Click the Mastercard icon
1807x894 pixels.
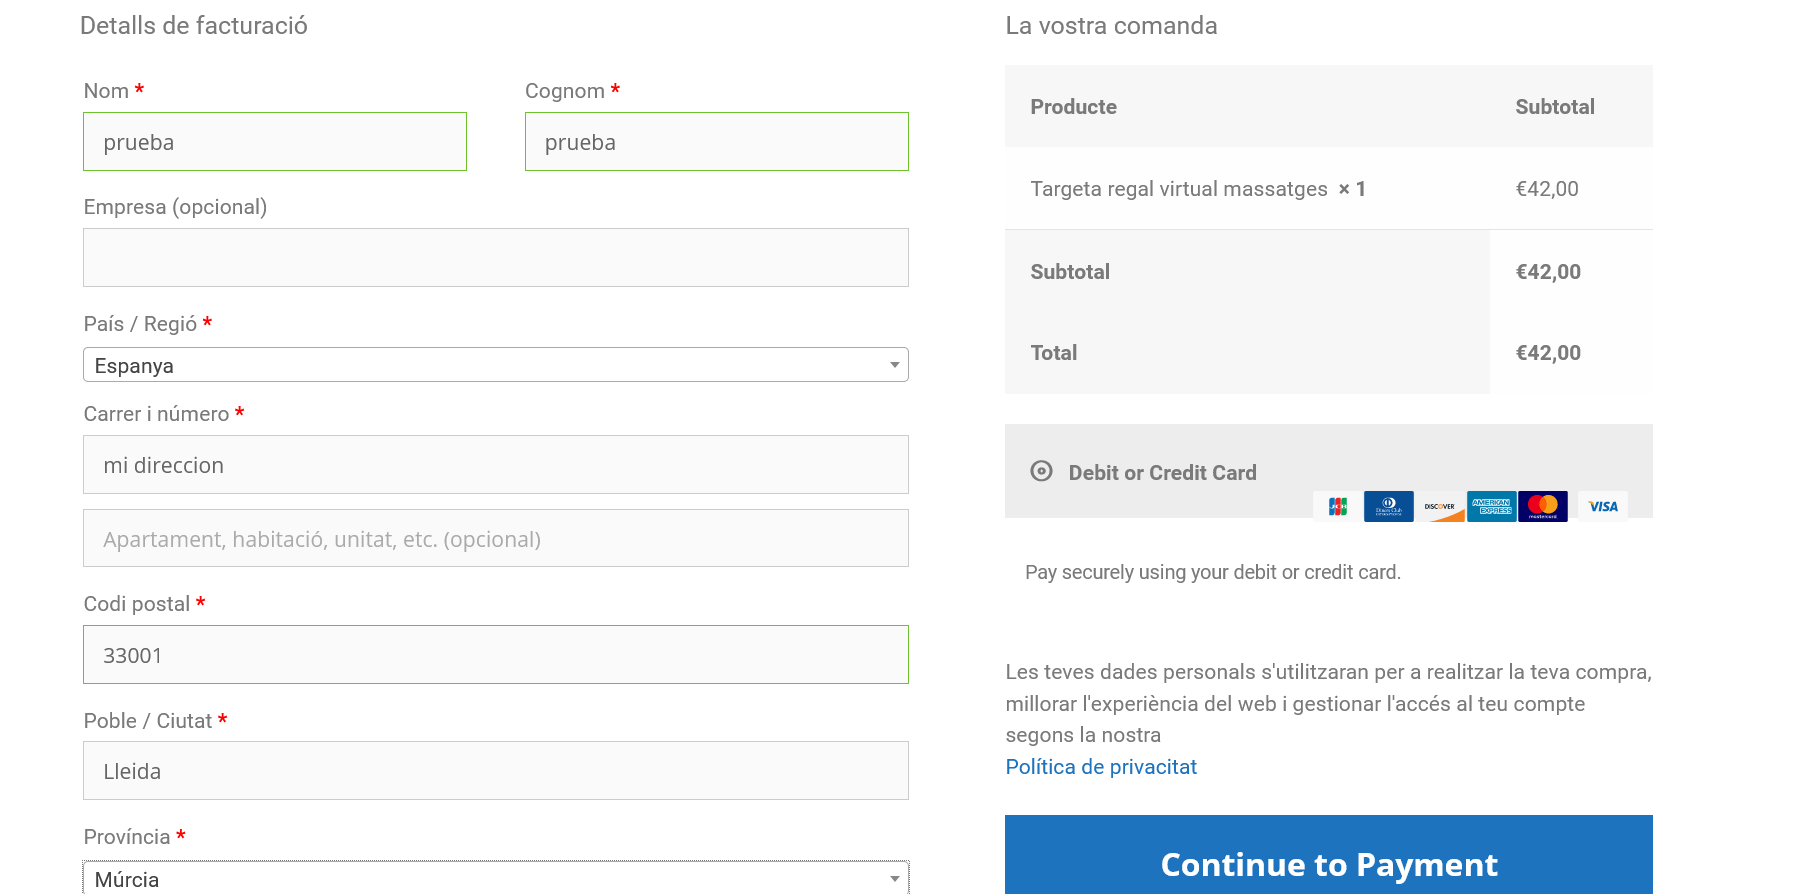(1543, 506)
